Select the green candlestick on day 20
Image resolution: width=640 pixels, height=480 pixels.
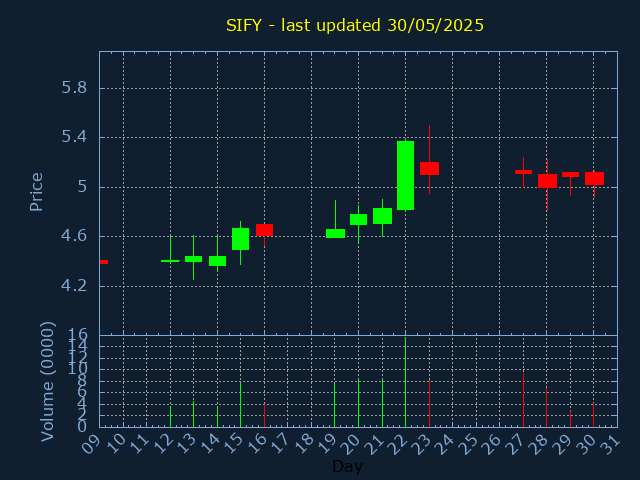[358, 219]
